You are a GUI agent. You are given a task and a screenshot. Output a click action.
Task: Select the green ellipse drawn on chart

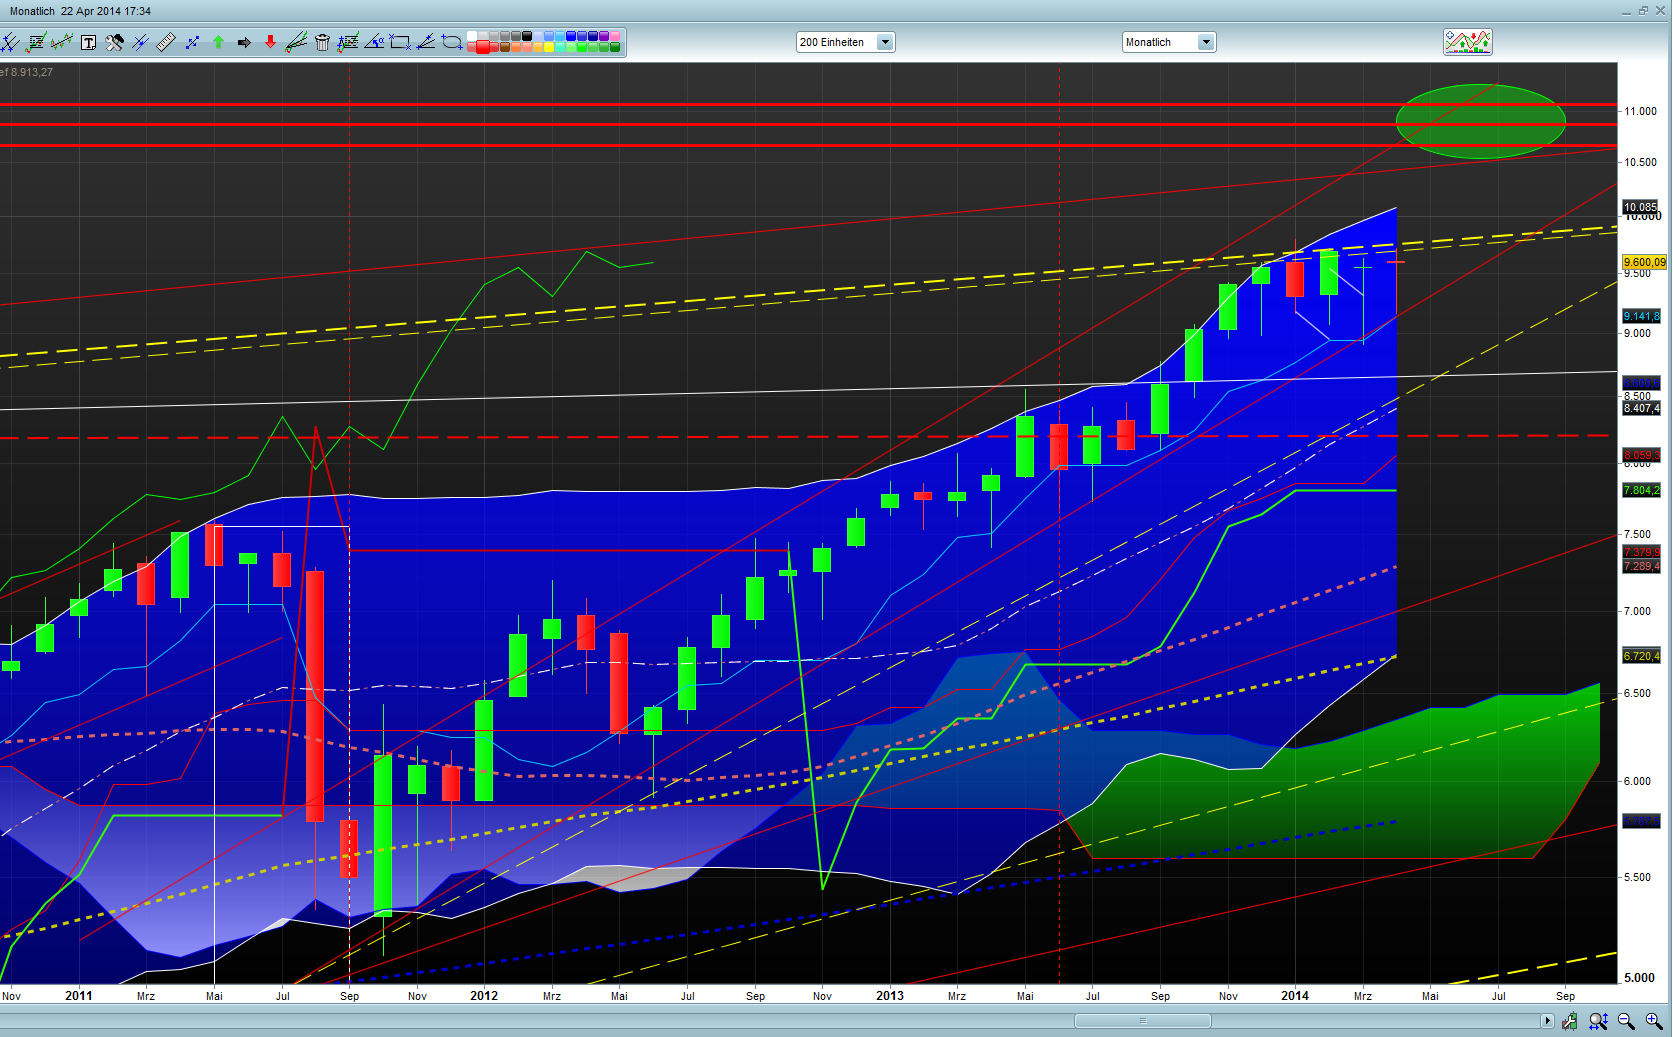[1480, 121]
